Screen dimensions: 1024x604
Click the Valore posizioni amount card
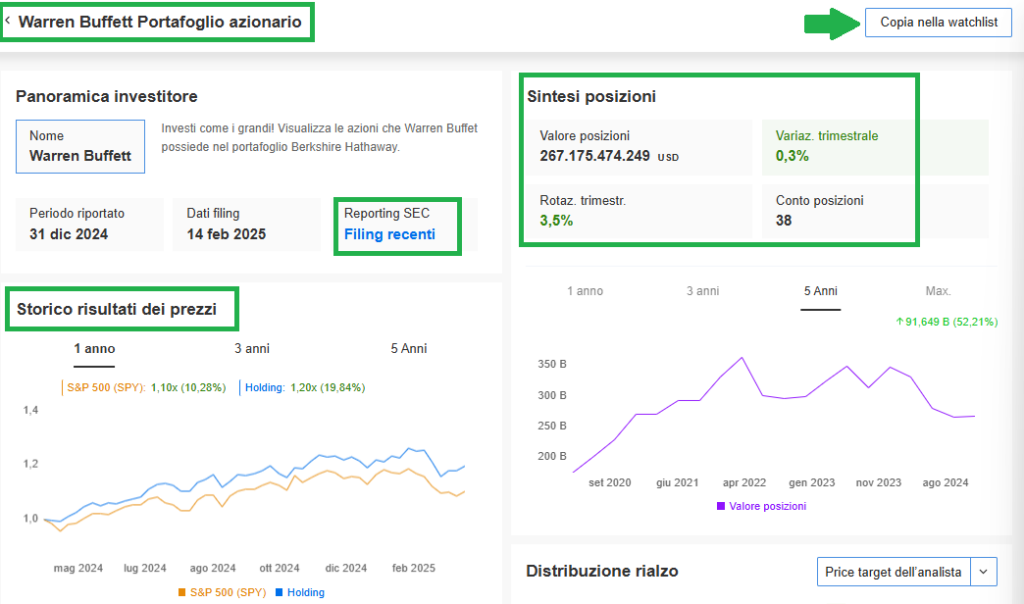[639, 146]
